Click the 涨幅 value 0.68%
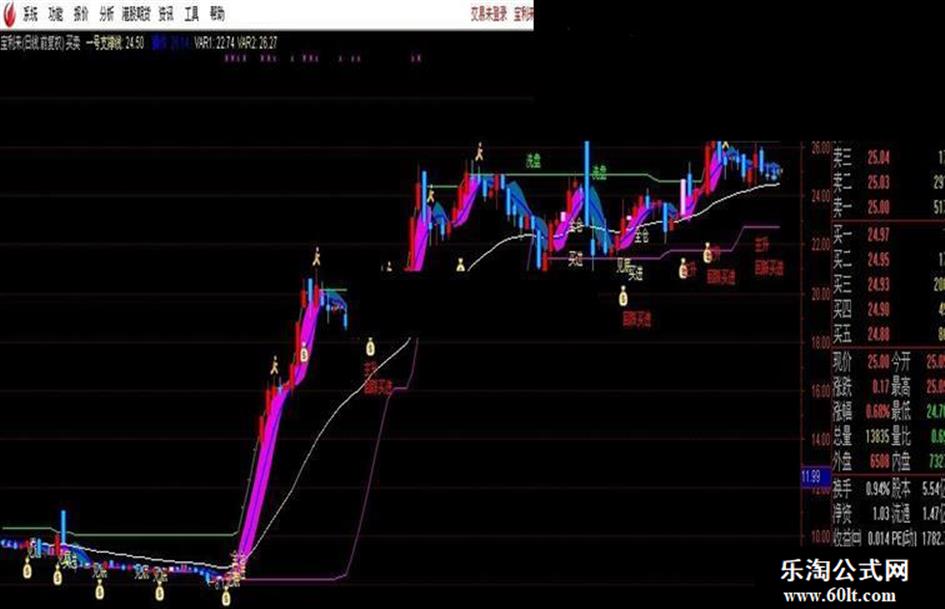Screen dimensions: 945x609 click(878, 412)
